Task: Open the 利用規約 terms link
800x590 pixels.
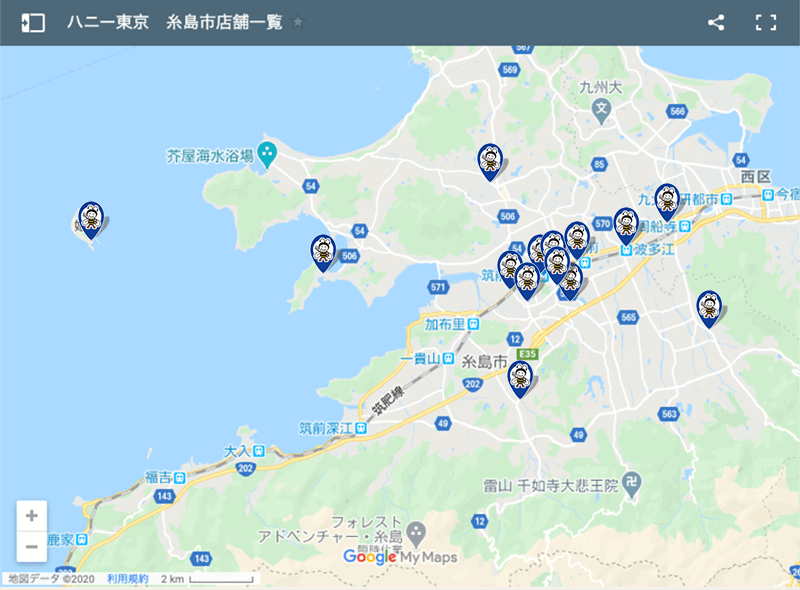Action: [x=128, y=579]
